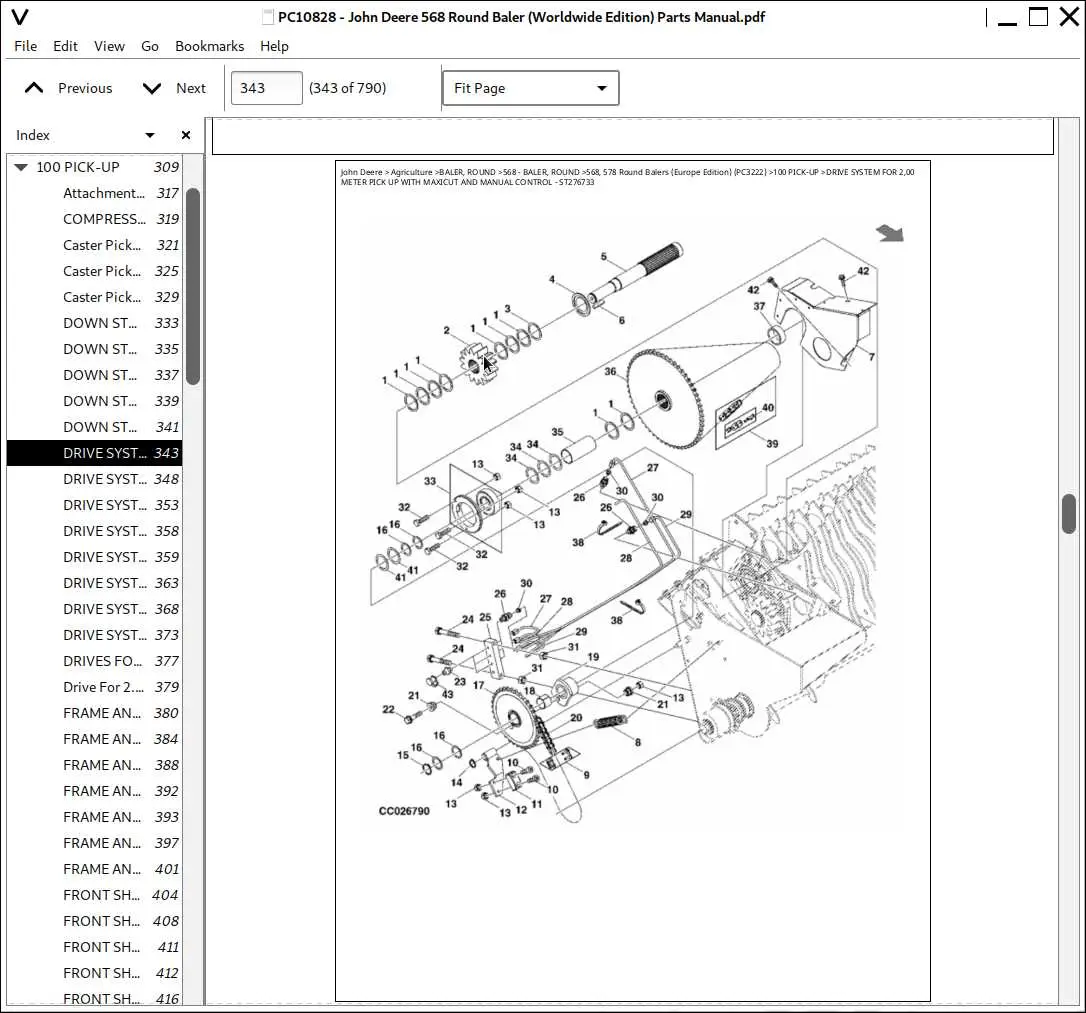
Task: Collapse the 100 PICK-UP tree section
Action: [21, 167]
